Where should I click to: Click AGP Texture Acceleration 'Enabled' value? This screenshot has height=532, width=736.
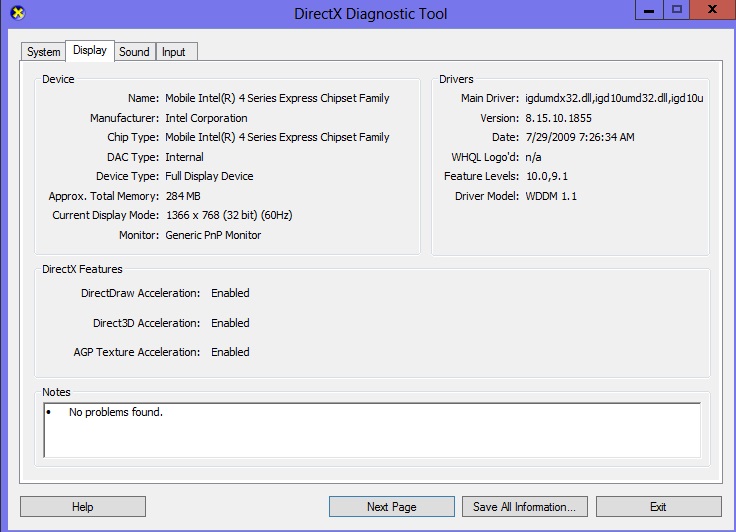[230, 352]
